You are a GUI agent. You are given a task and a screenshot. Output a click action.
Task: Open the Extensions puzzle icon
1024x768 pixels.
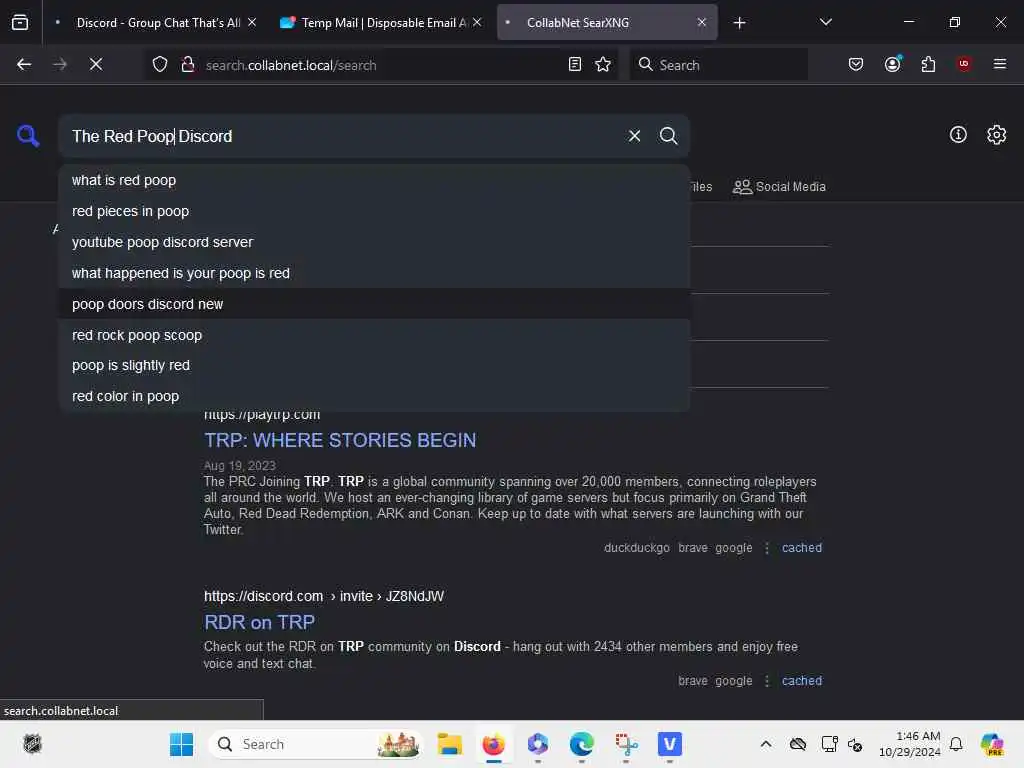(x=928, y=64)
